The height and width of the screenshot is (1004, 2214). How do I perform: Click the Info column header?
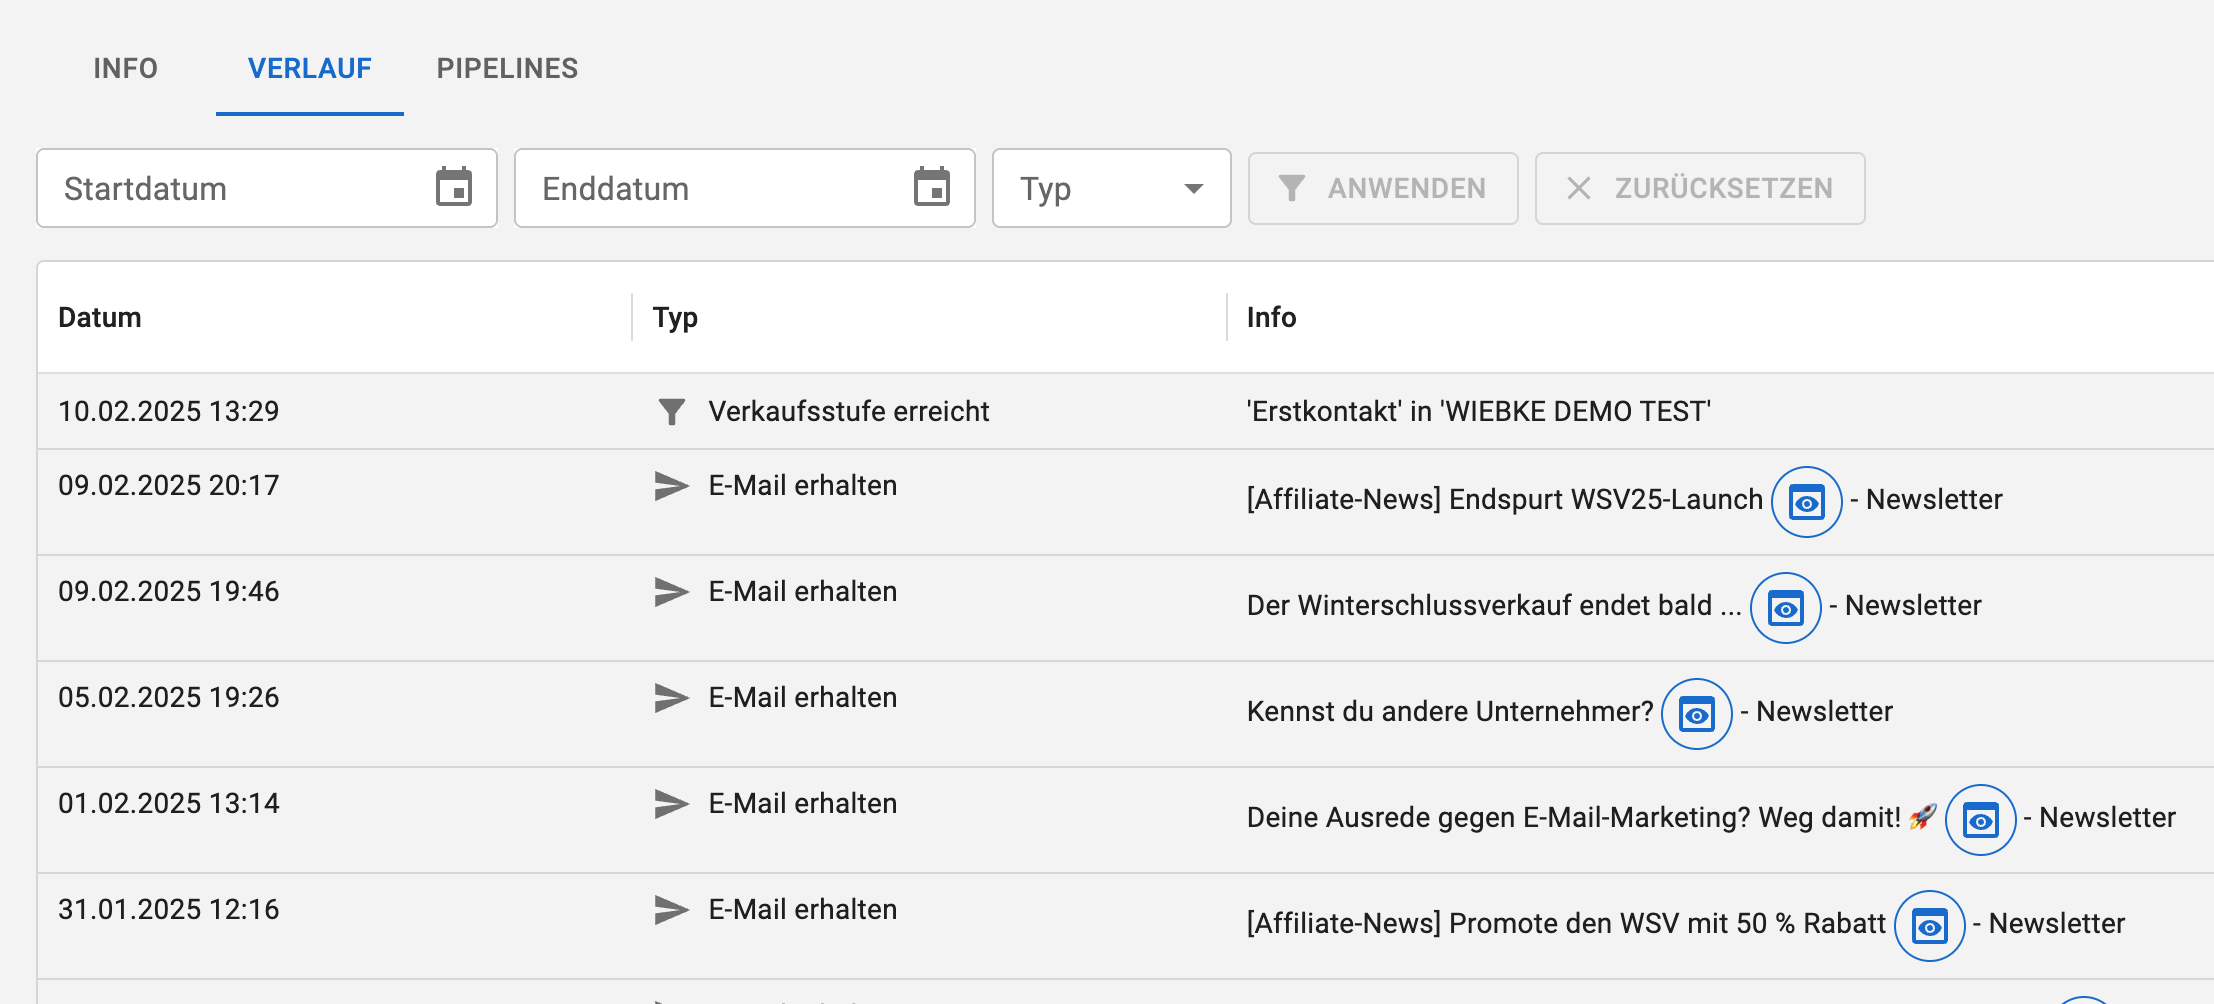[1271, 317]
